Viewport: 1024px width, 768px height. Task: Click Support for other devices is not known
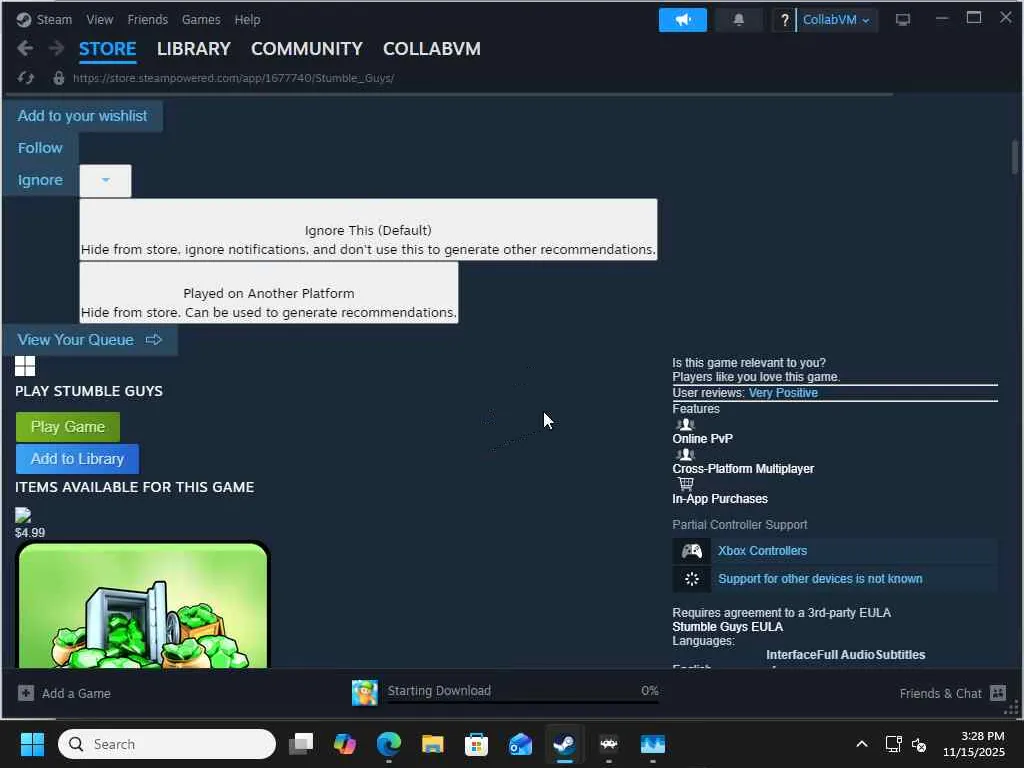820,579
